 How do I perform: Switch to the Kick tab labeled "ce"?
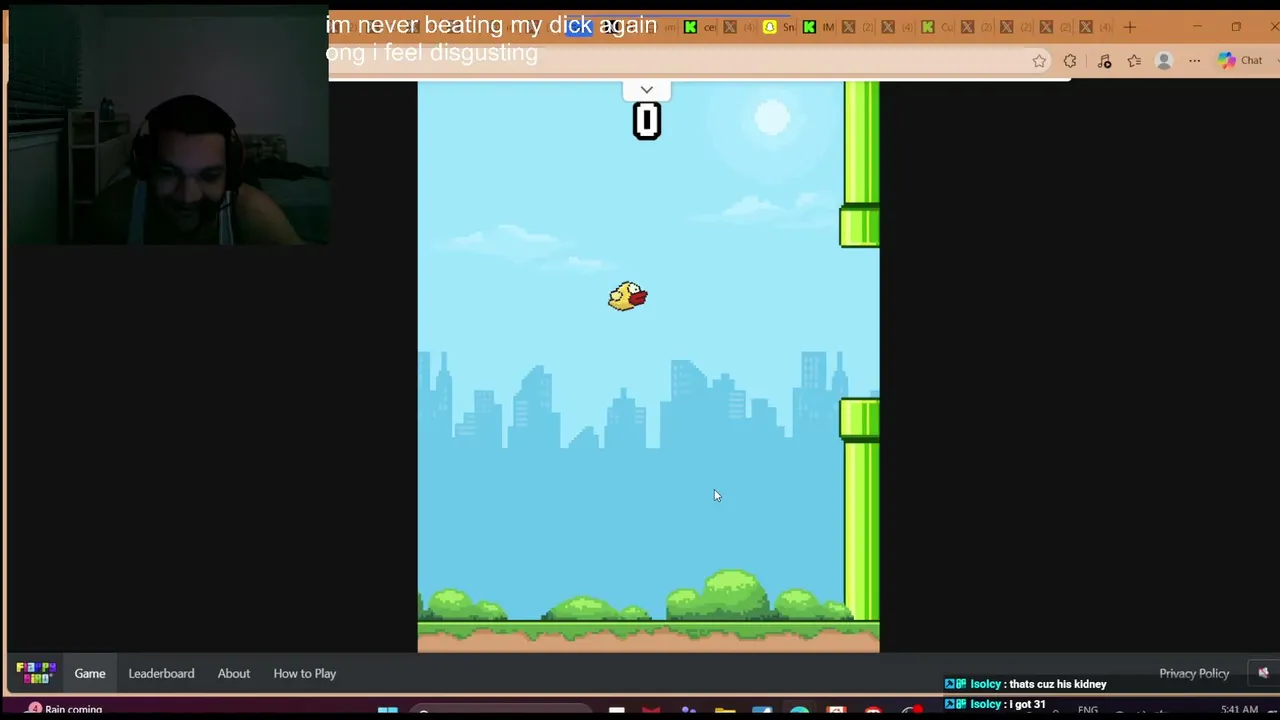pyautogui.click(x=700, y=27)
